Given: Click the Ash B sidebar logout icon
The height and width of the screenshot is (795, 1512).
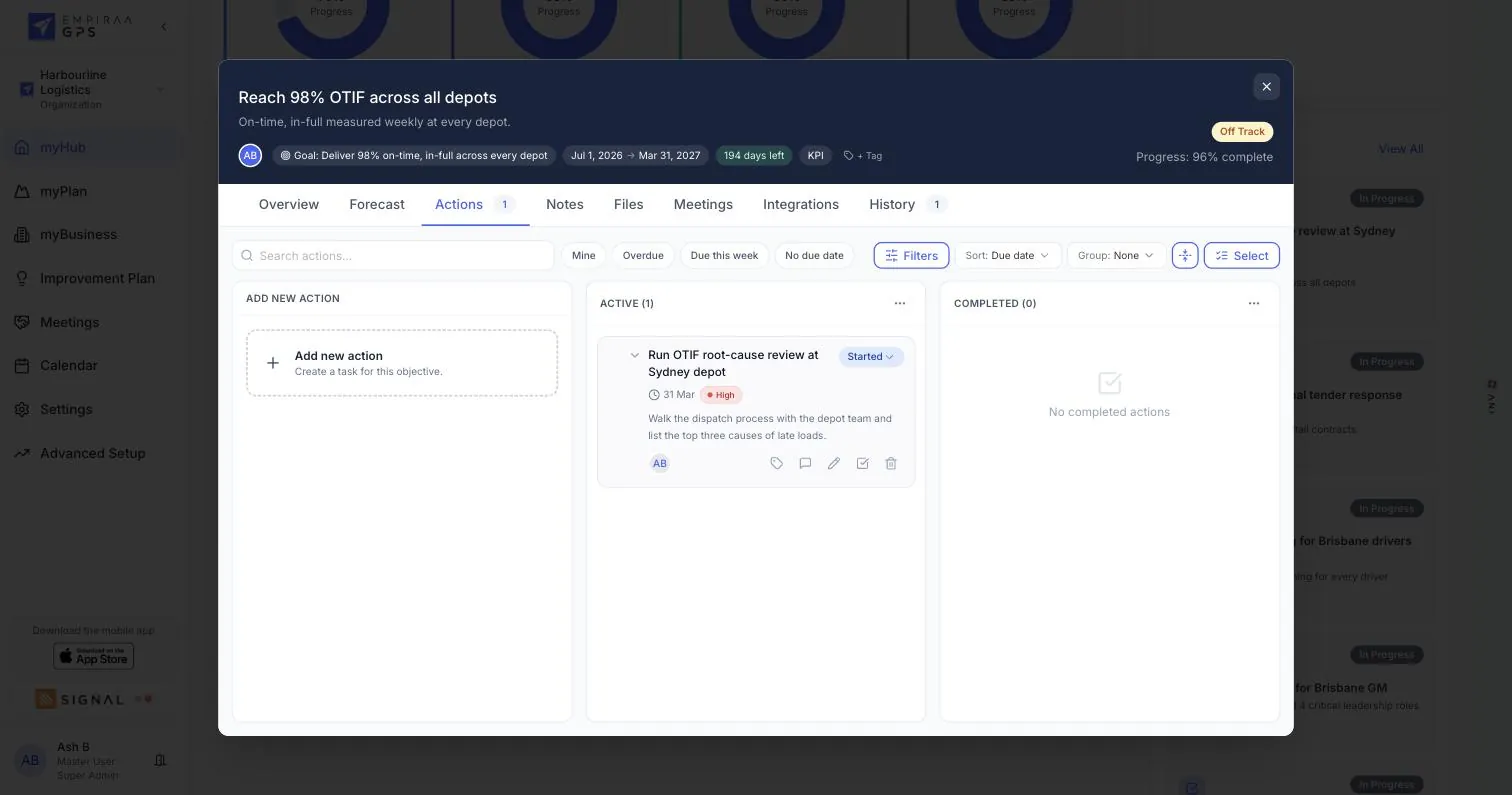Looking at the screenshot, I should click(160, 761).
